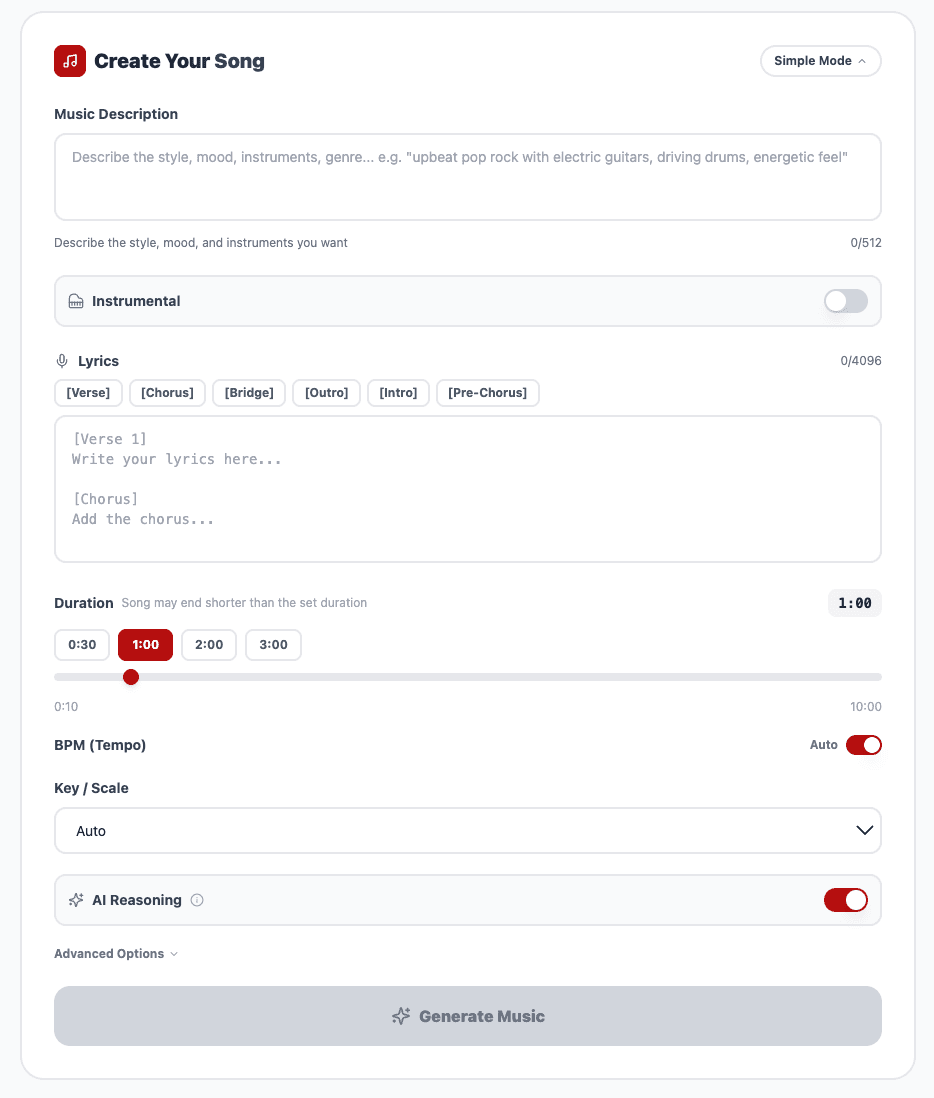Click the sparkle icon beside AI Reasoning
934x1098 pixels.
(x=76, y=900)
